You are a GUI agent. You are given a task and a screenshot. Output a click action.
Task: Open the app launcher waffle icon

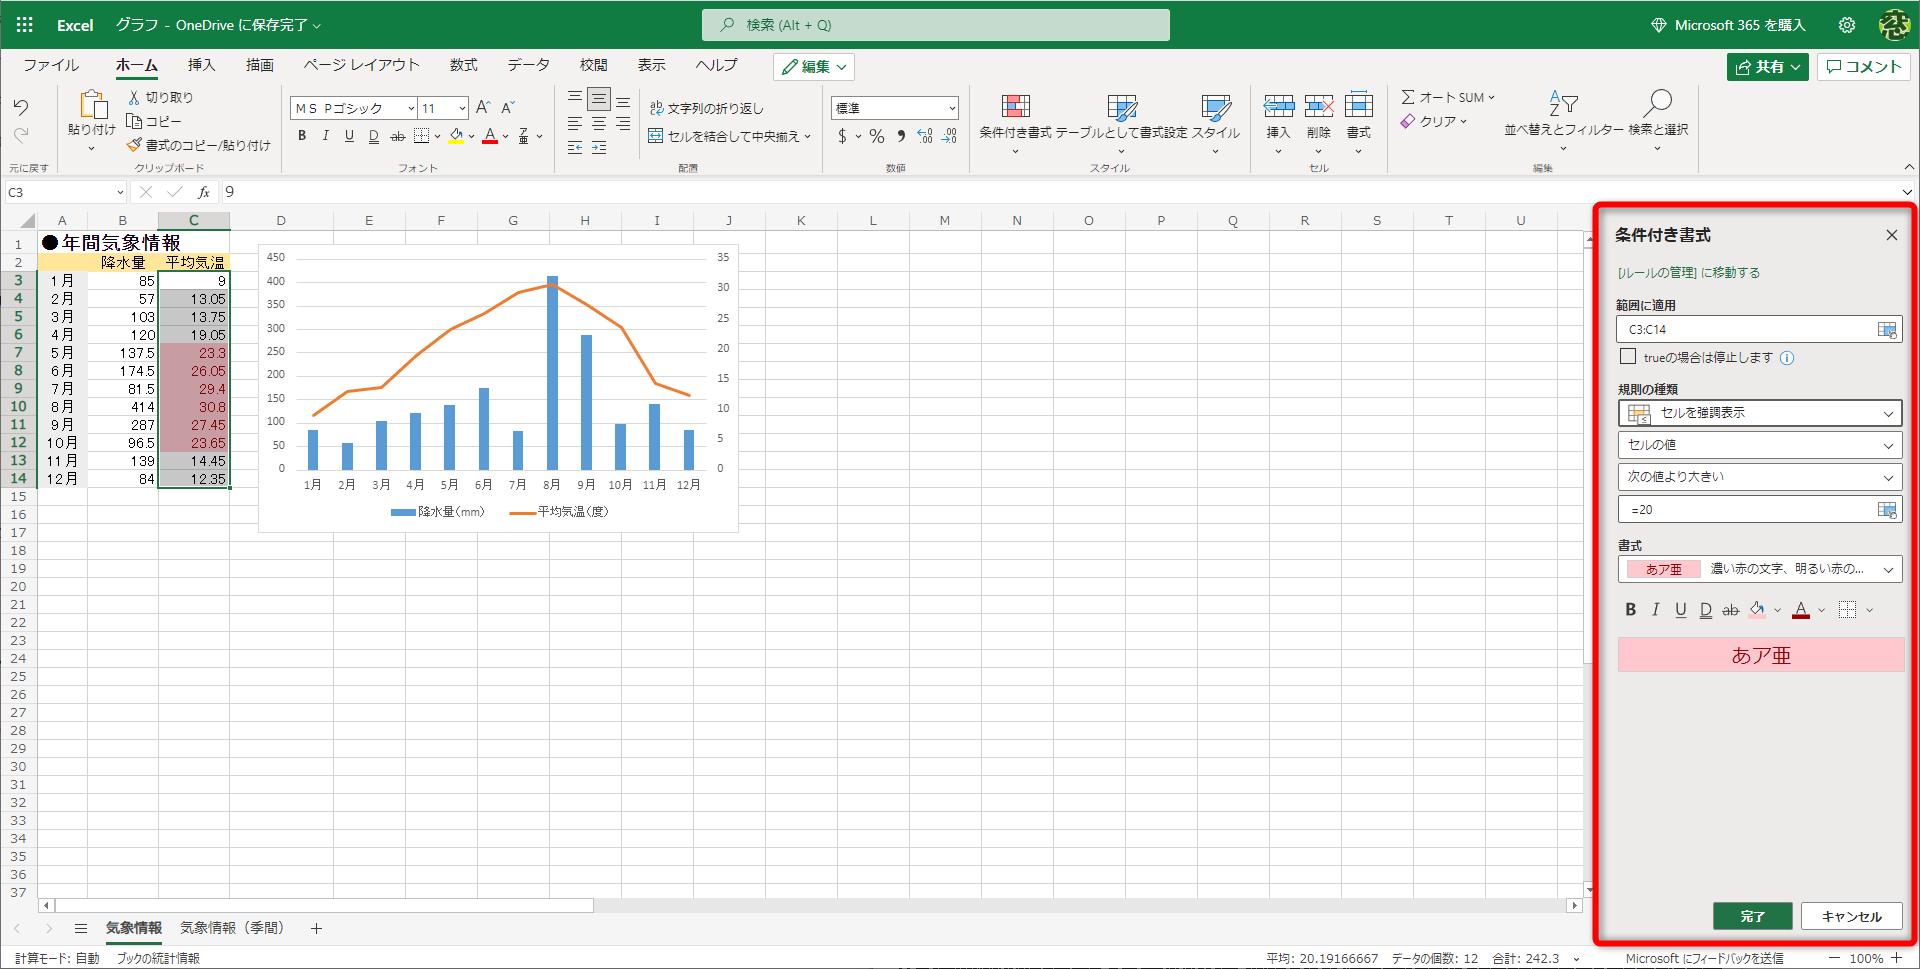point(25,25)
